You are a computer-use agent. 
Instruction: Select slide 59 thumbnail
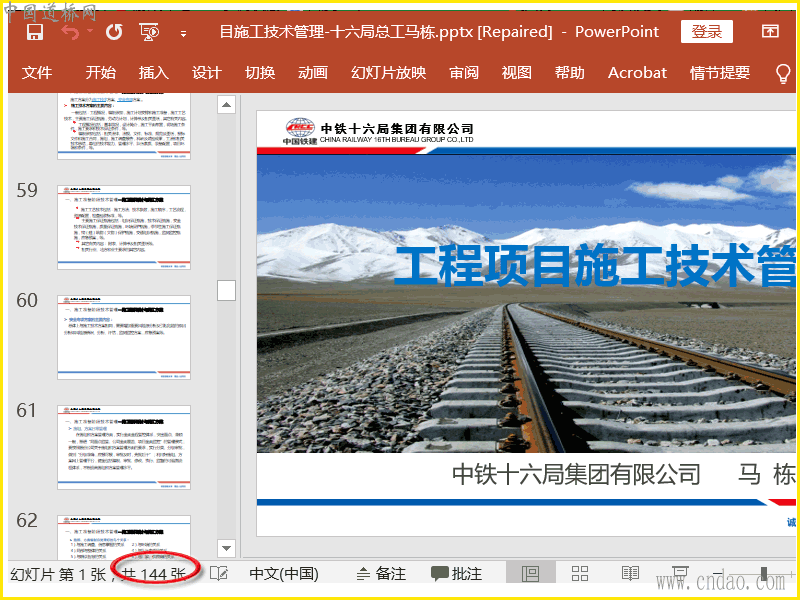(124, 228)
